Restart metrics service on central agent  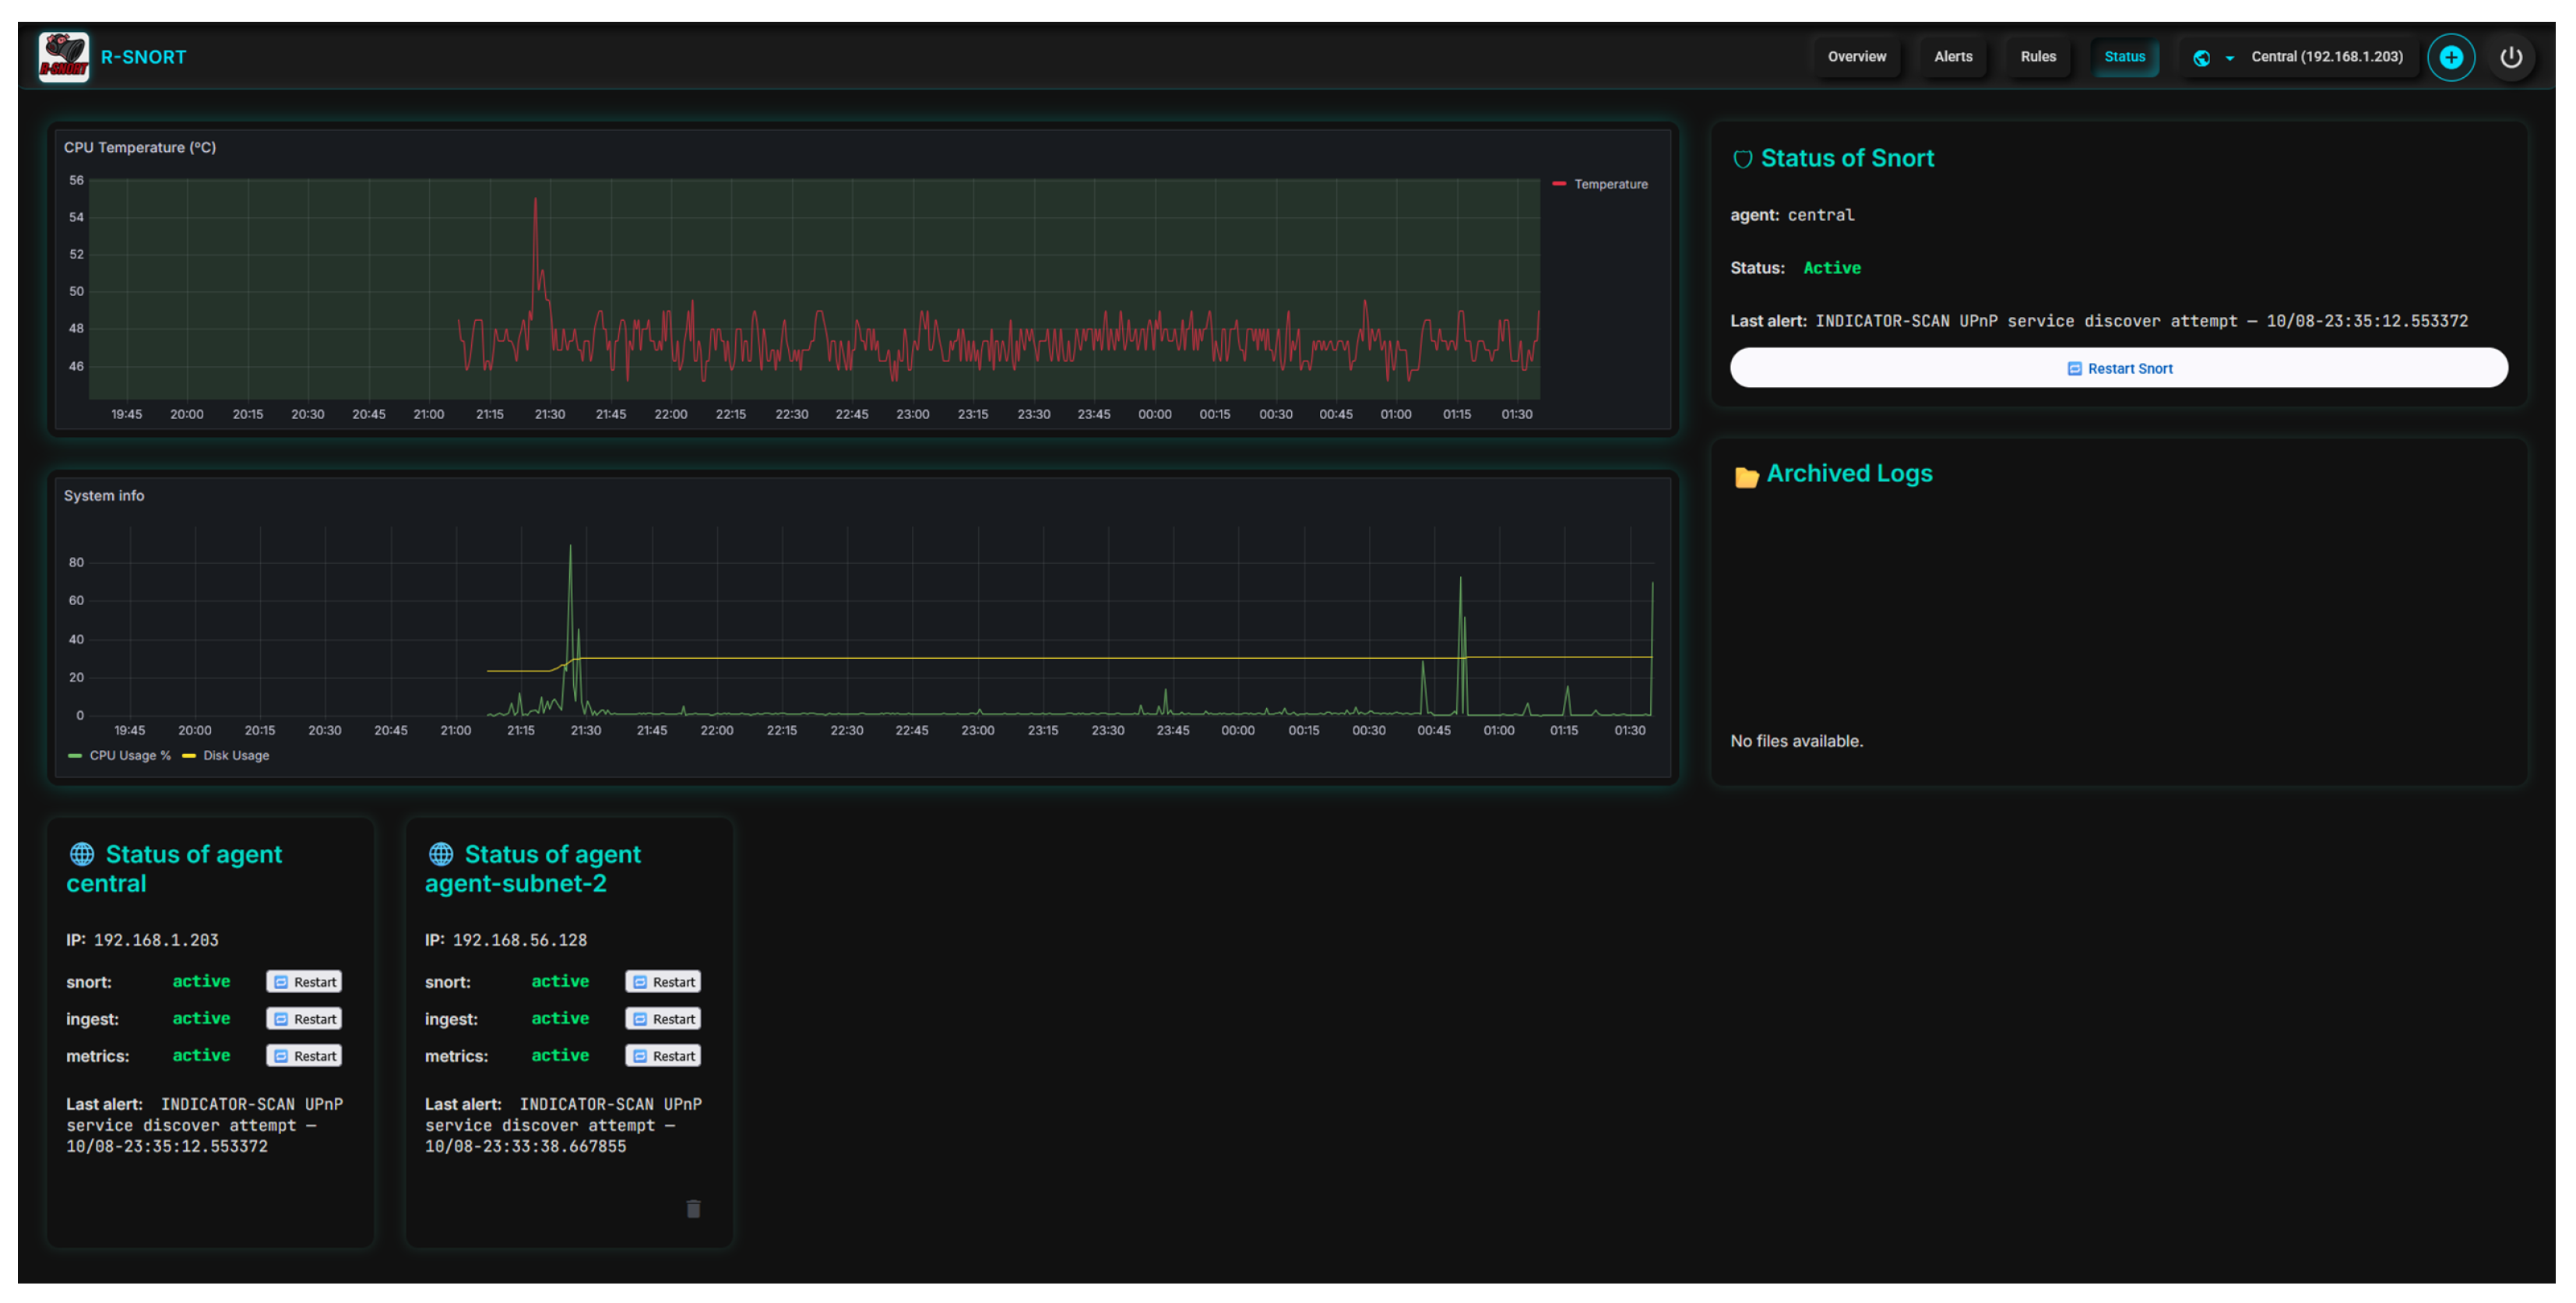tap(304, 1056)
